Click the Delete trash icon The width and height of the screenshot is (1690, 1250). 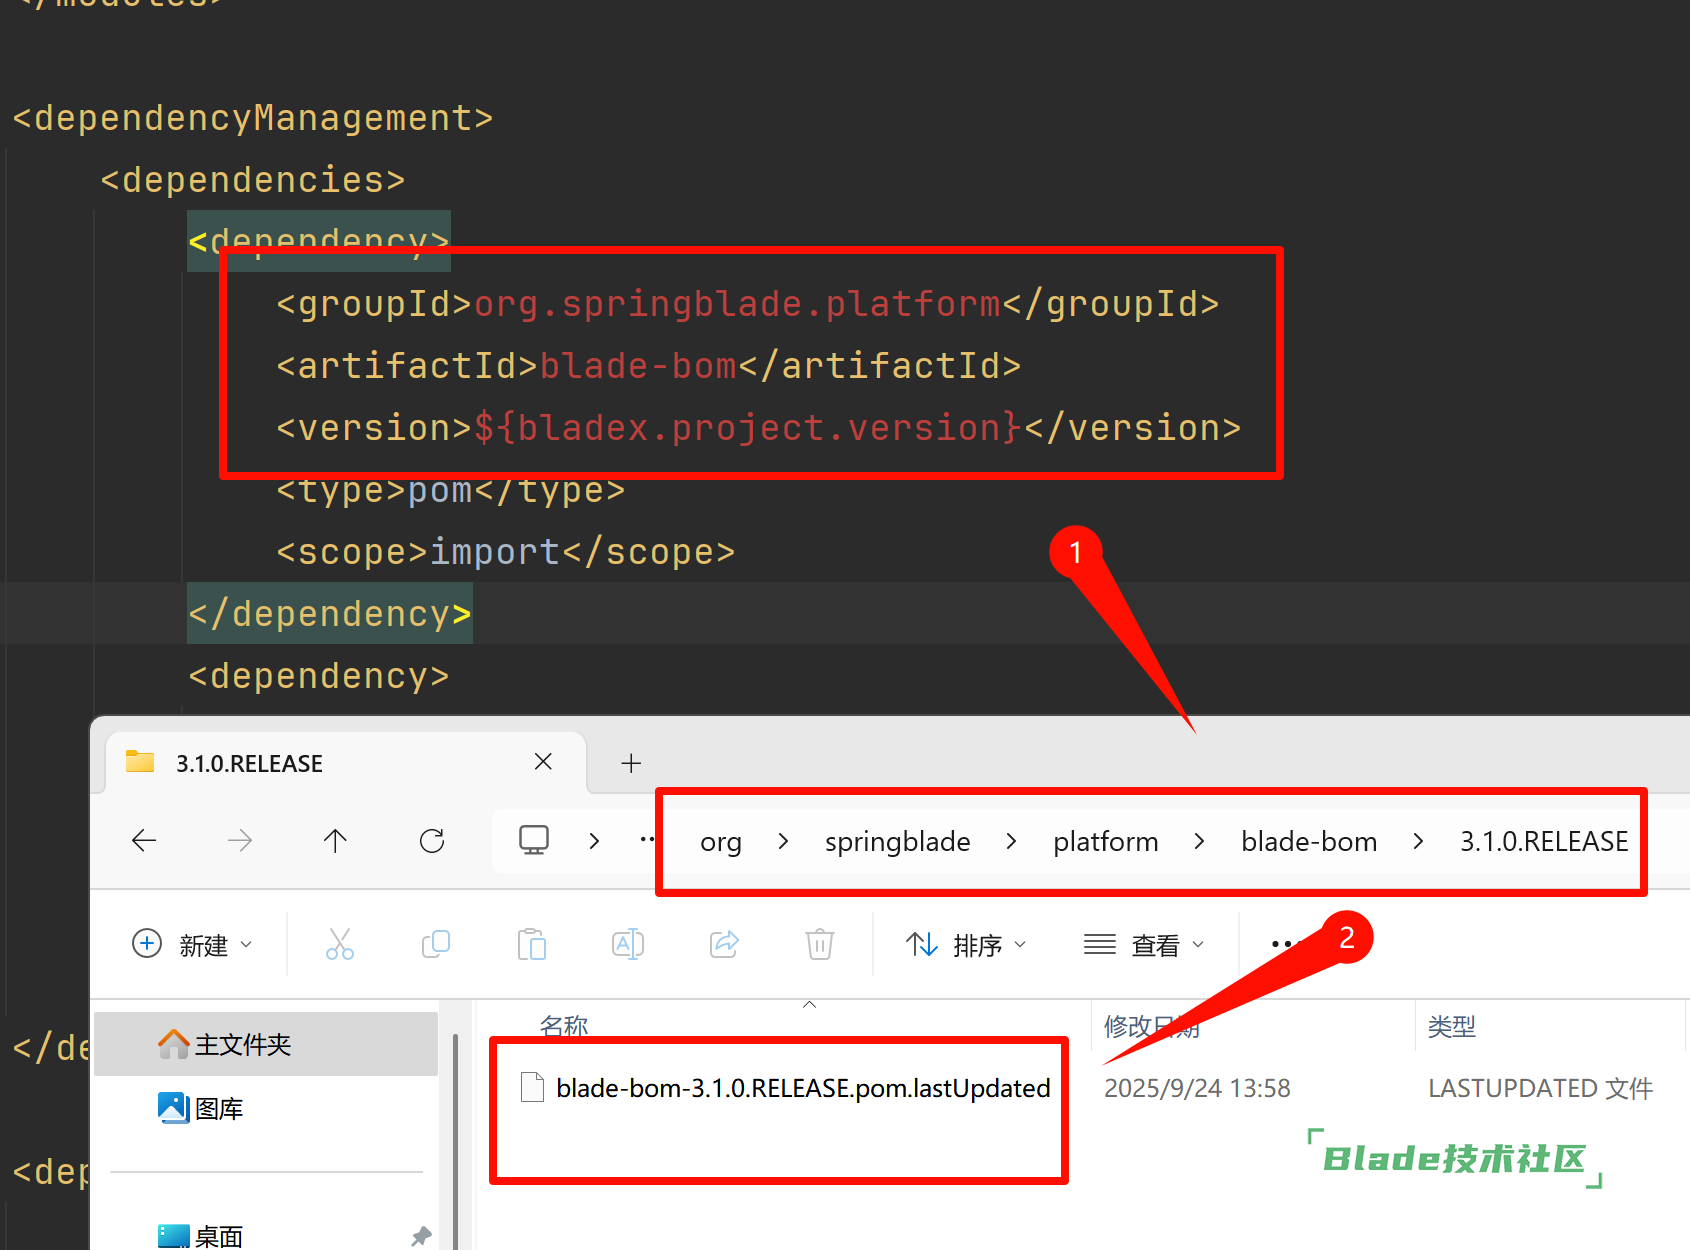point(820,944)
